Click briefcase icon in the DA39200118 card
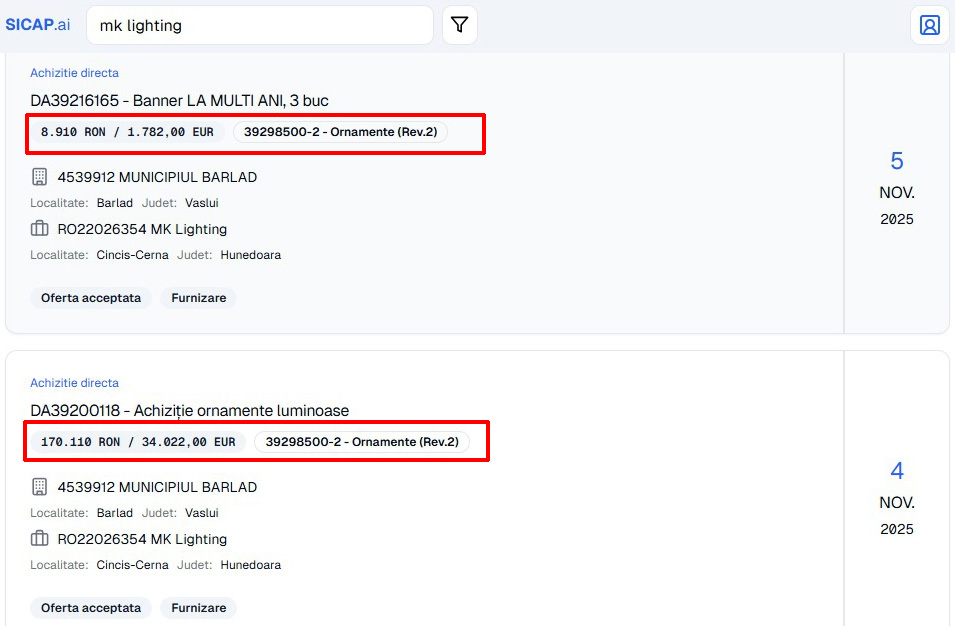The width and height of the screenshot is (955, 626). point(40,539)
